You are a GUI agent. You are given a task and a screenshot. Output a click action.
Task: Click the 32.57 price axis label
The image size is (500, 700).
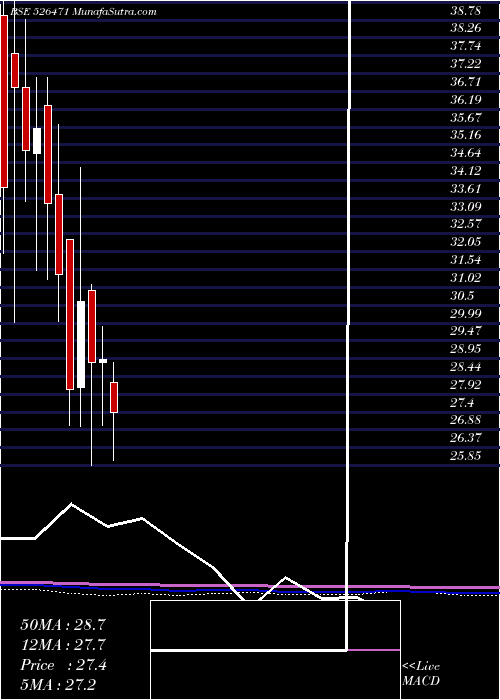pos(466,225)
